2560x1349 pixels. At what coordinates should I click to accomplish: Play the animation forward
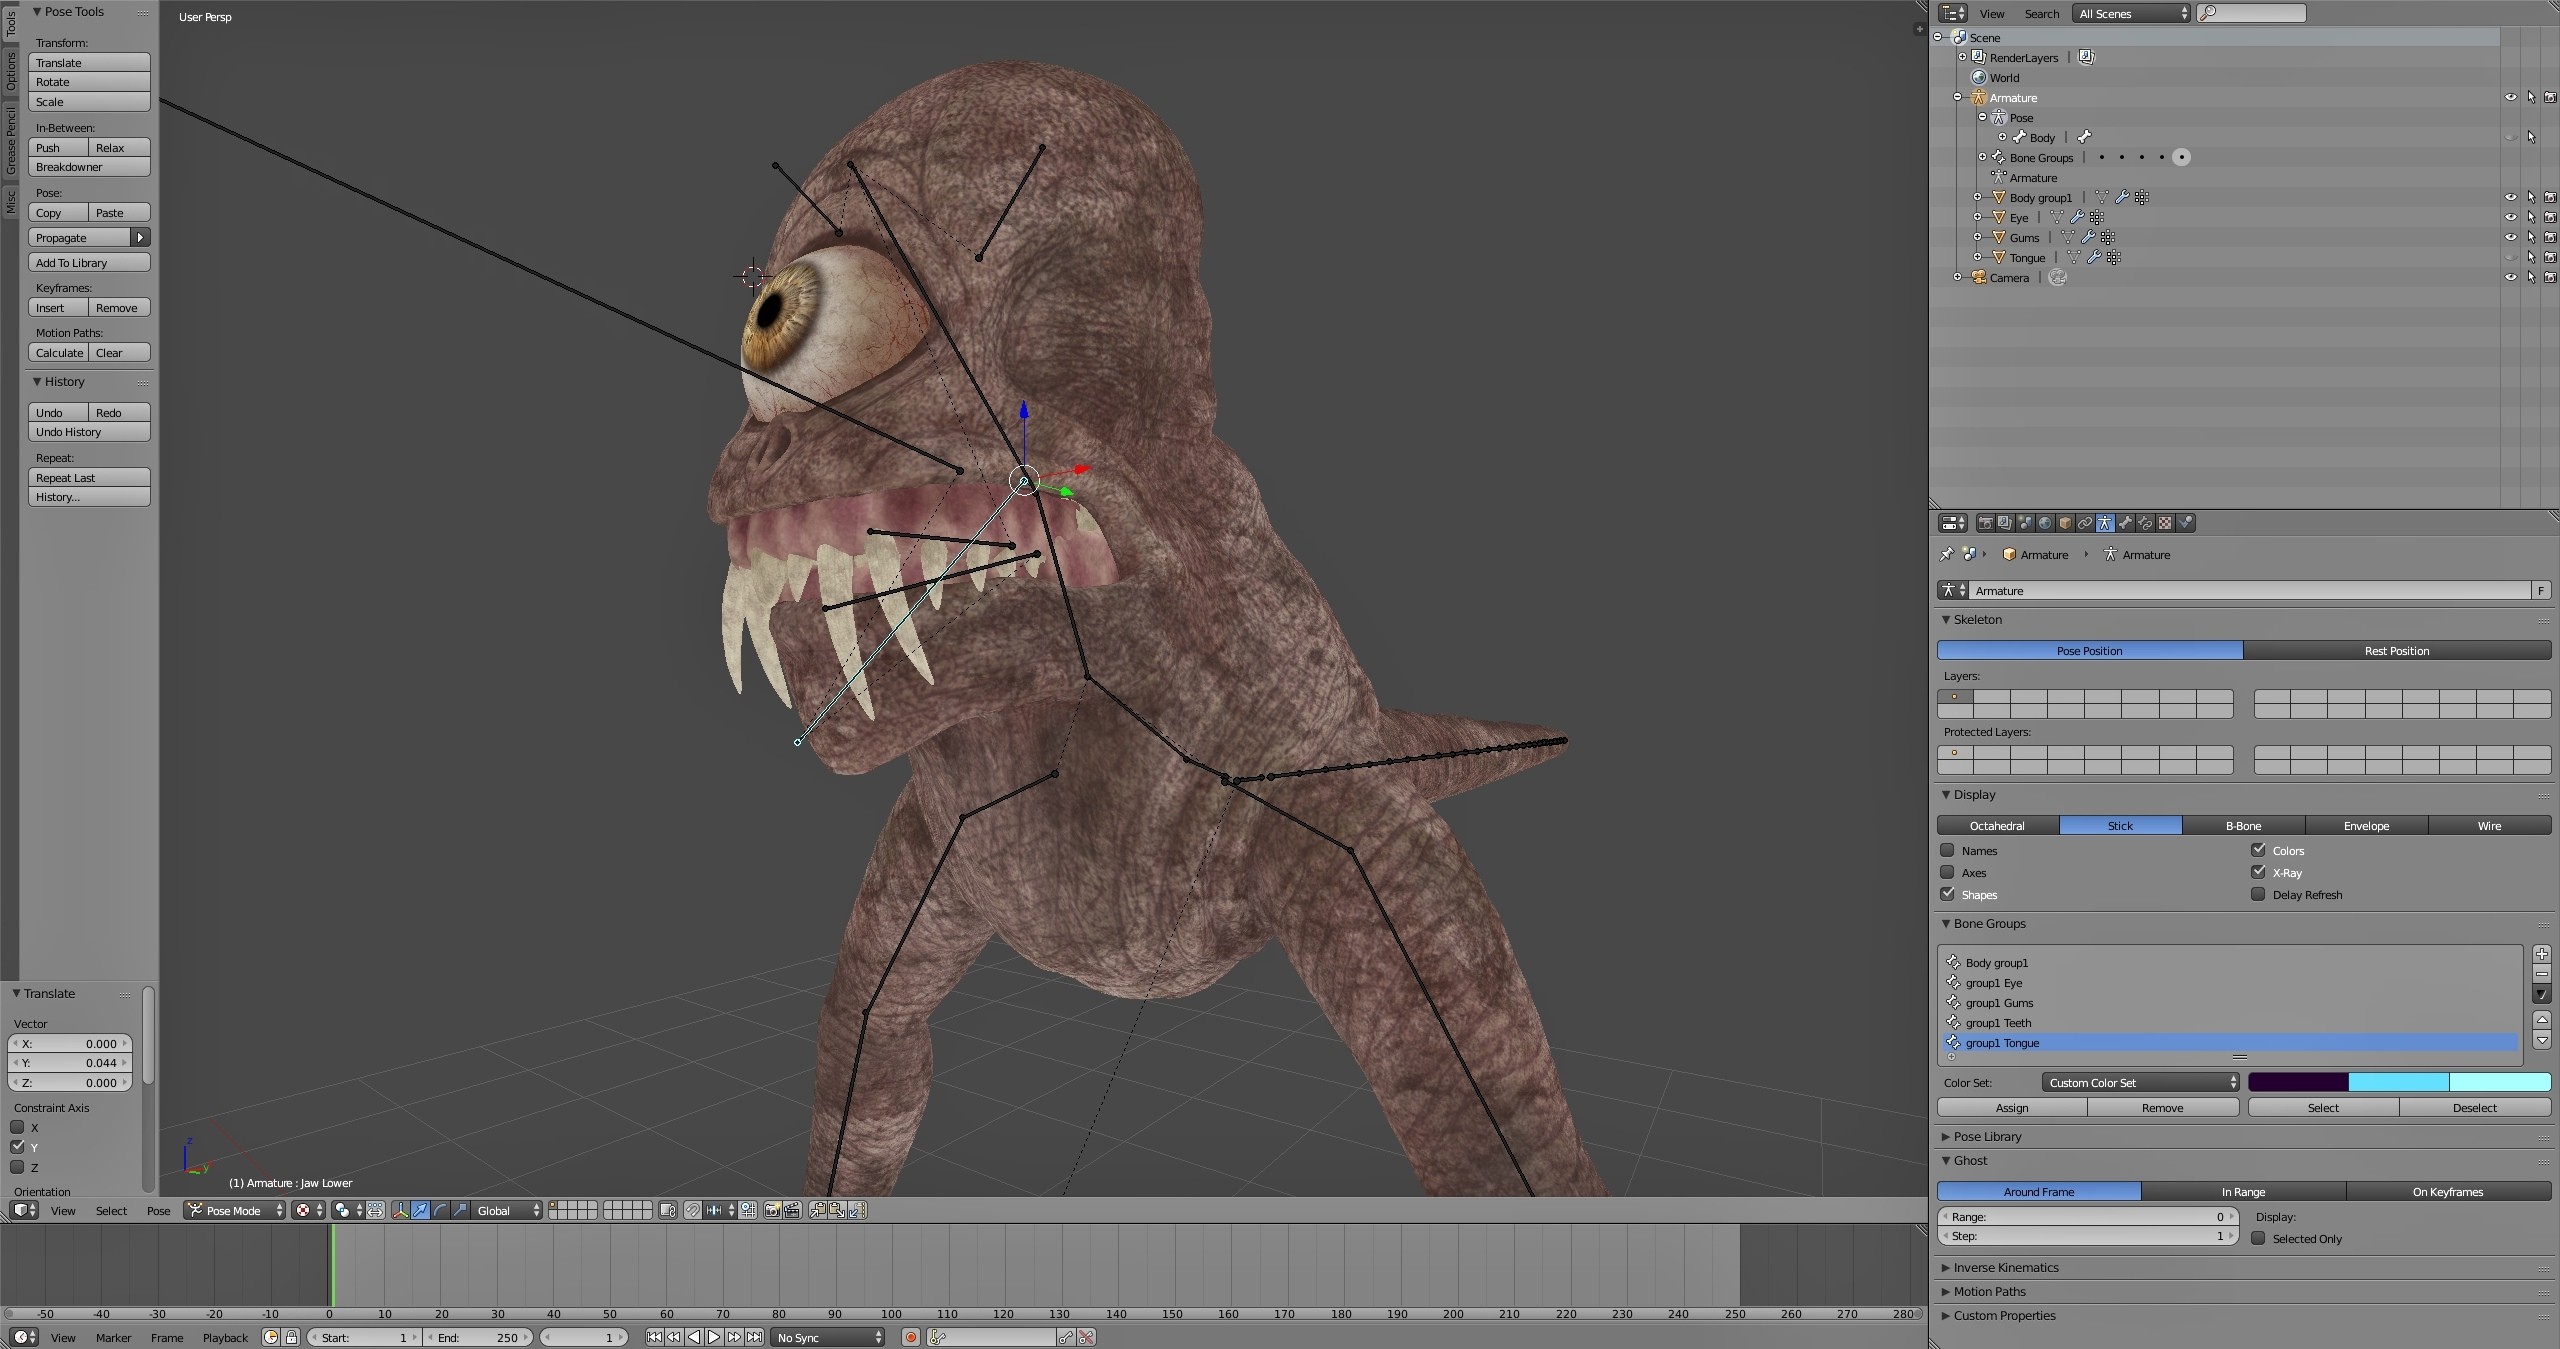[714, 1337]
